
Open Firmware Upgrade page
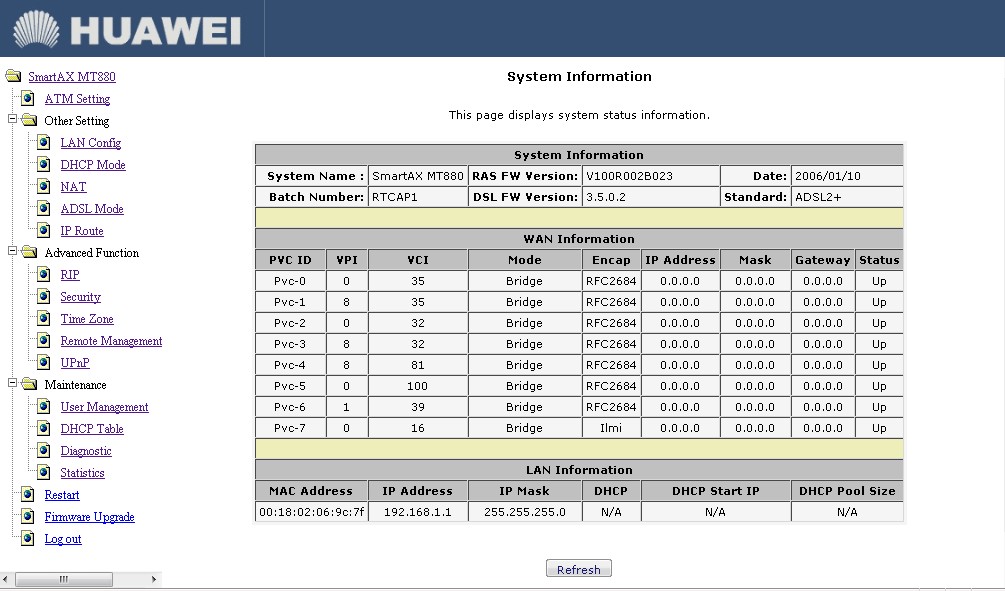tap(89, 517)
